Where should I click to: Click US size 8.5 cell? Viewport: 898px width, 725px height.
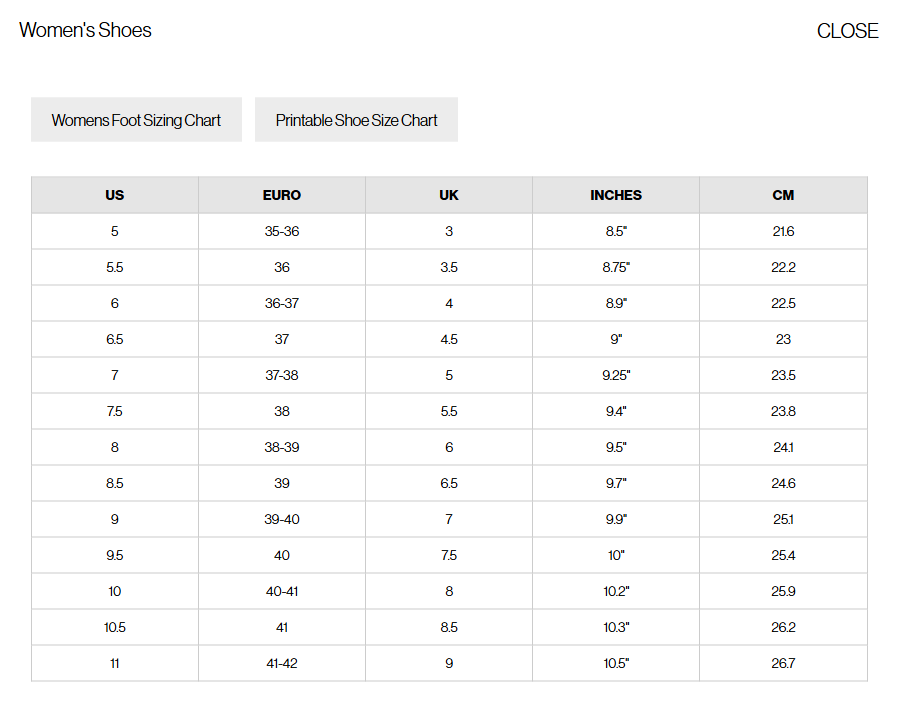(x=114, y=483)
